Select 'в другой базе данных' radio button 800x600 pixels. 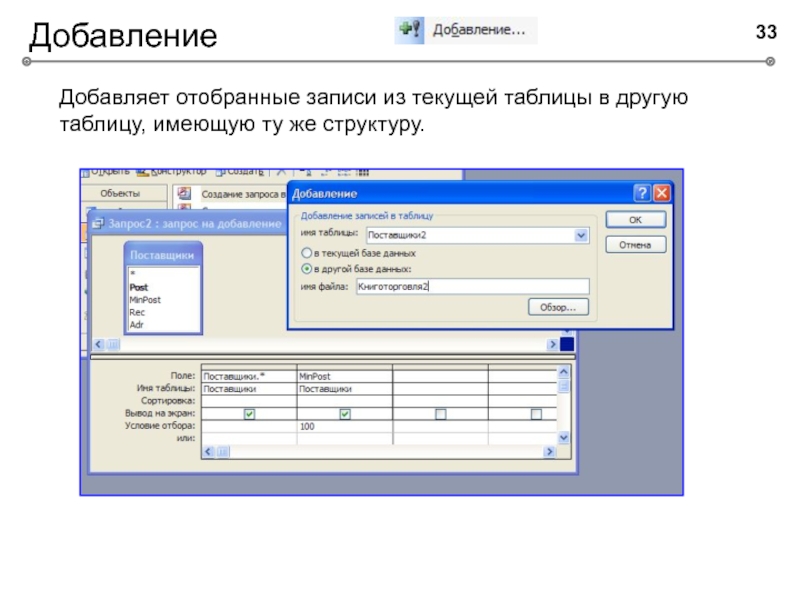point(307,268)
